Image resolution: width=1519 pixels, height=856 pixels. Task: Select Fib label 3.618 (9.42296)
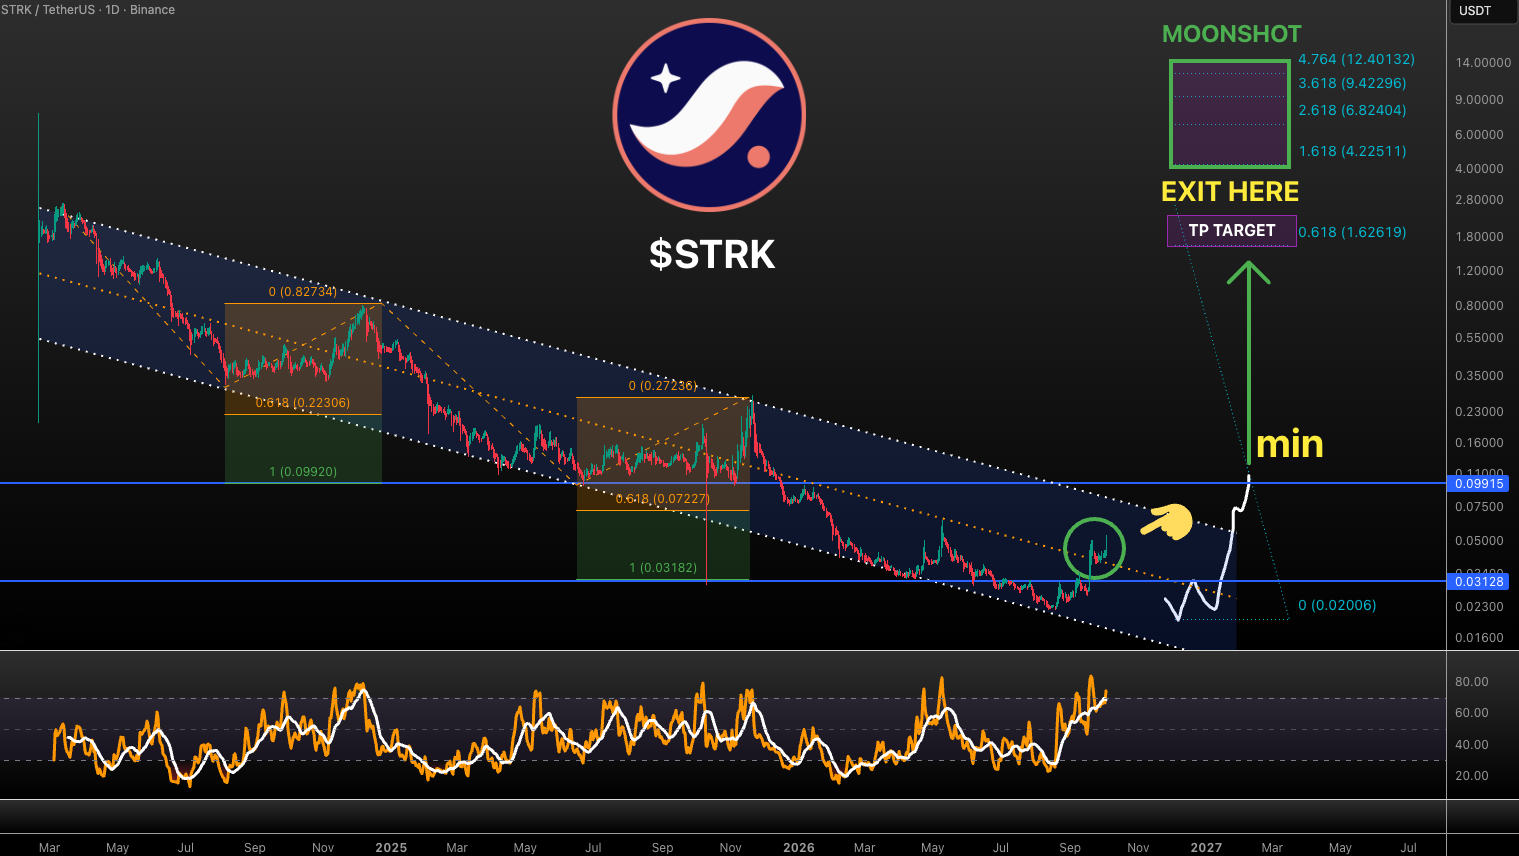1352,83
